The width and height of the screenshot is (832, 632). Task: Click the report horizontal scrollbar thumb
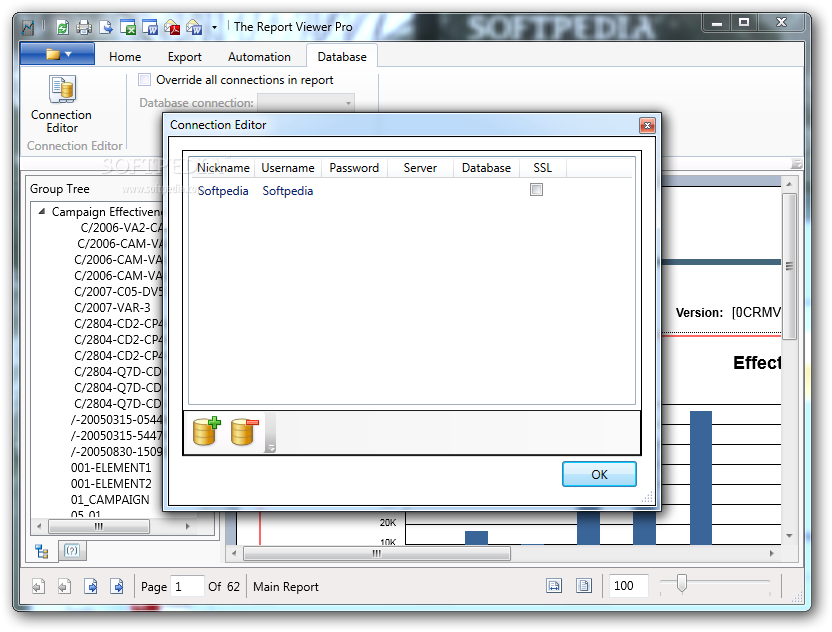377,553
